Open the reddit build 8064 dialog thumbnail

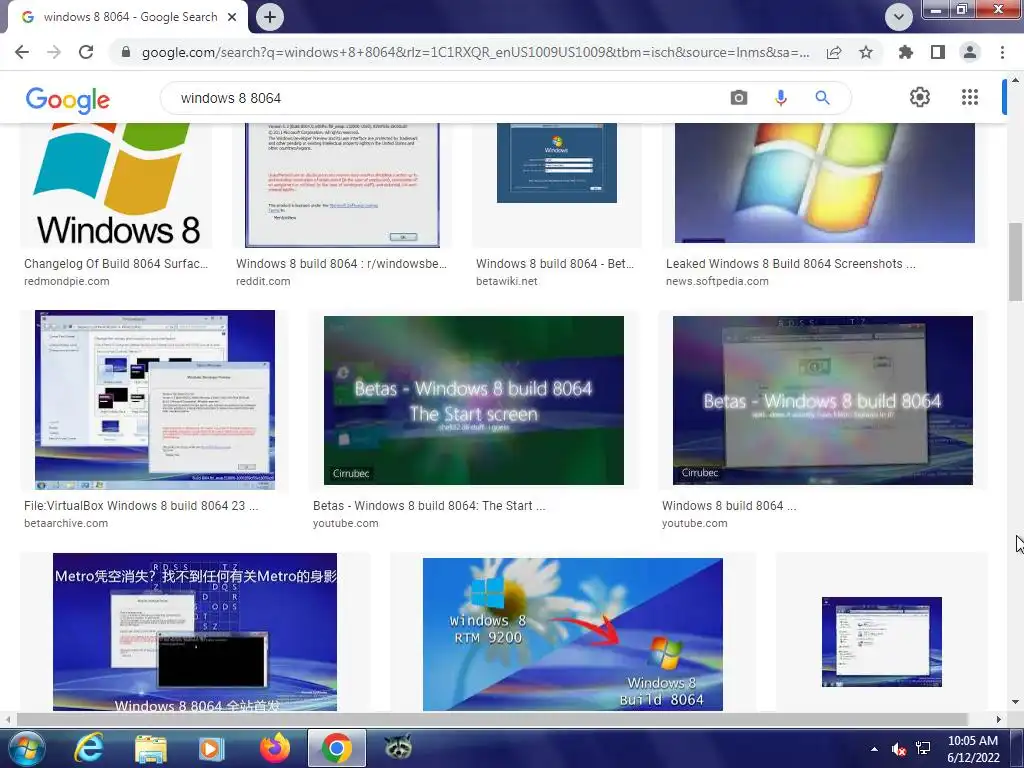[x=342, y=185]
